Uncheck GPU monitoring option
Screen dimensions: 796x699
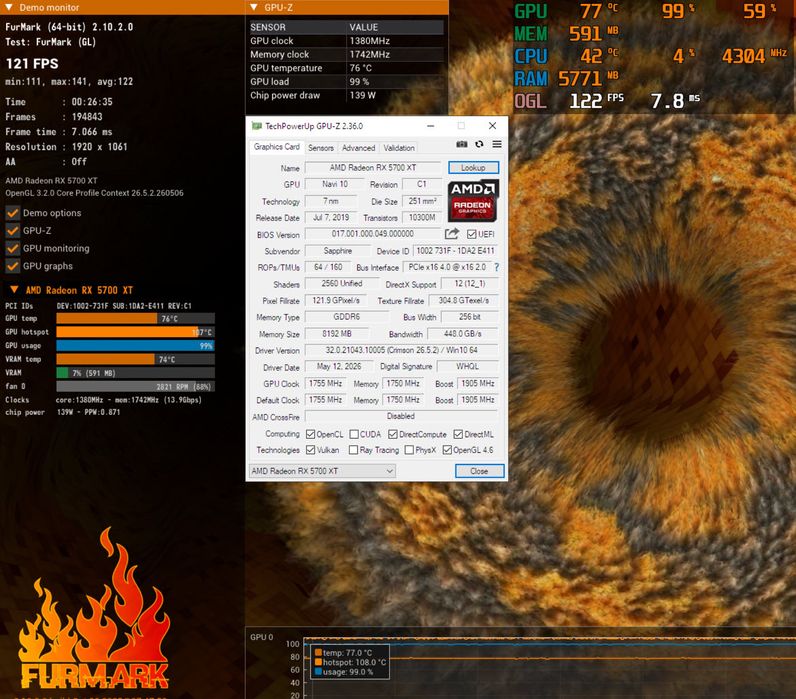(x=13, y=249)
